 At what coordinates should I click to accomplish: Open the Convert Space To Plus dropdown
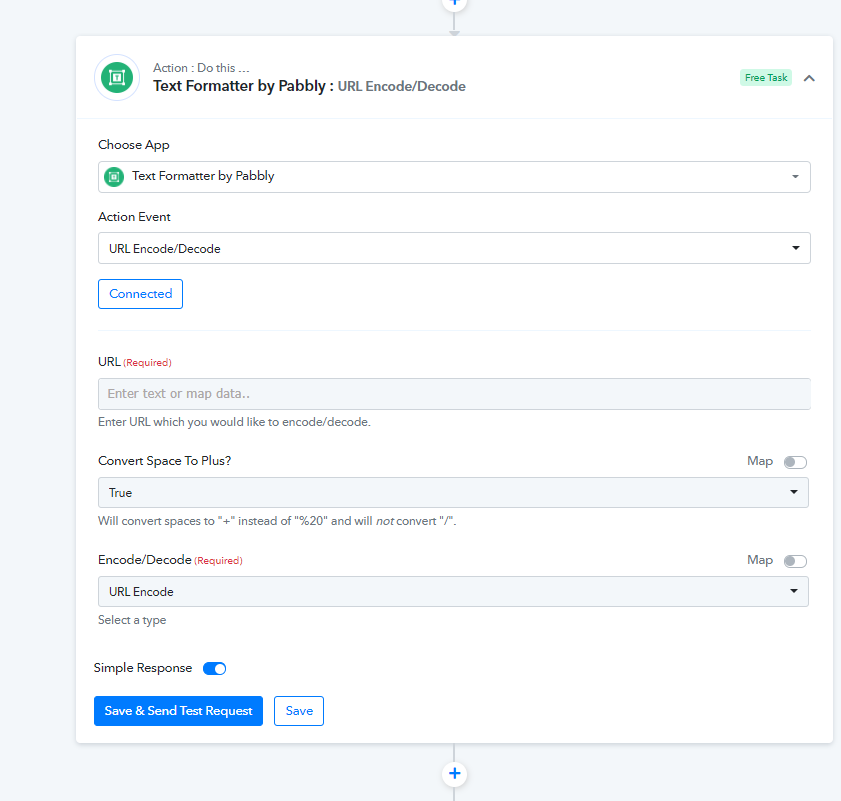[453, 493]
